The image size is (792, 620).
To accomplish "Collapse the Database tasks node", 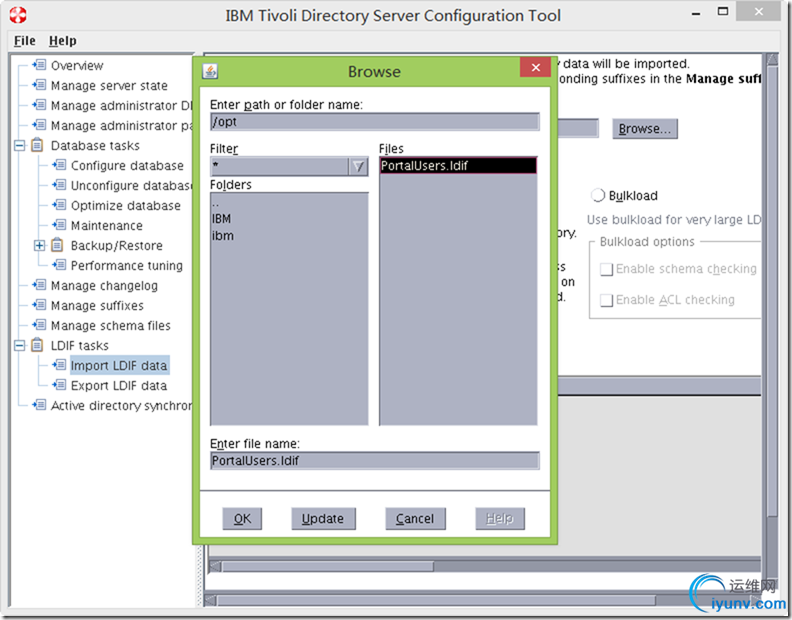I will pos(19,146).
